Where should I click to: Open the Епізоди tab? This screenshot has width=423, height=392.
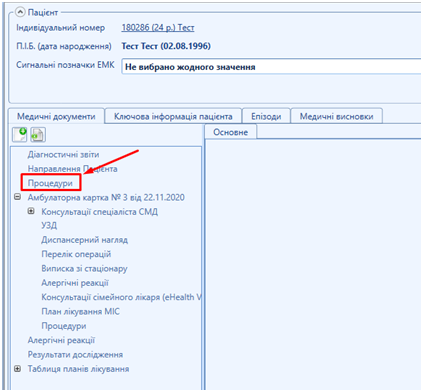(x=266, y=116)
